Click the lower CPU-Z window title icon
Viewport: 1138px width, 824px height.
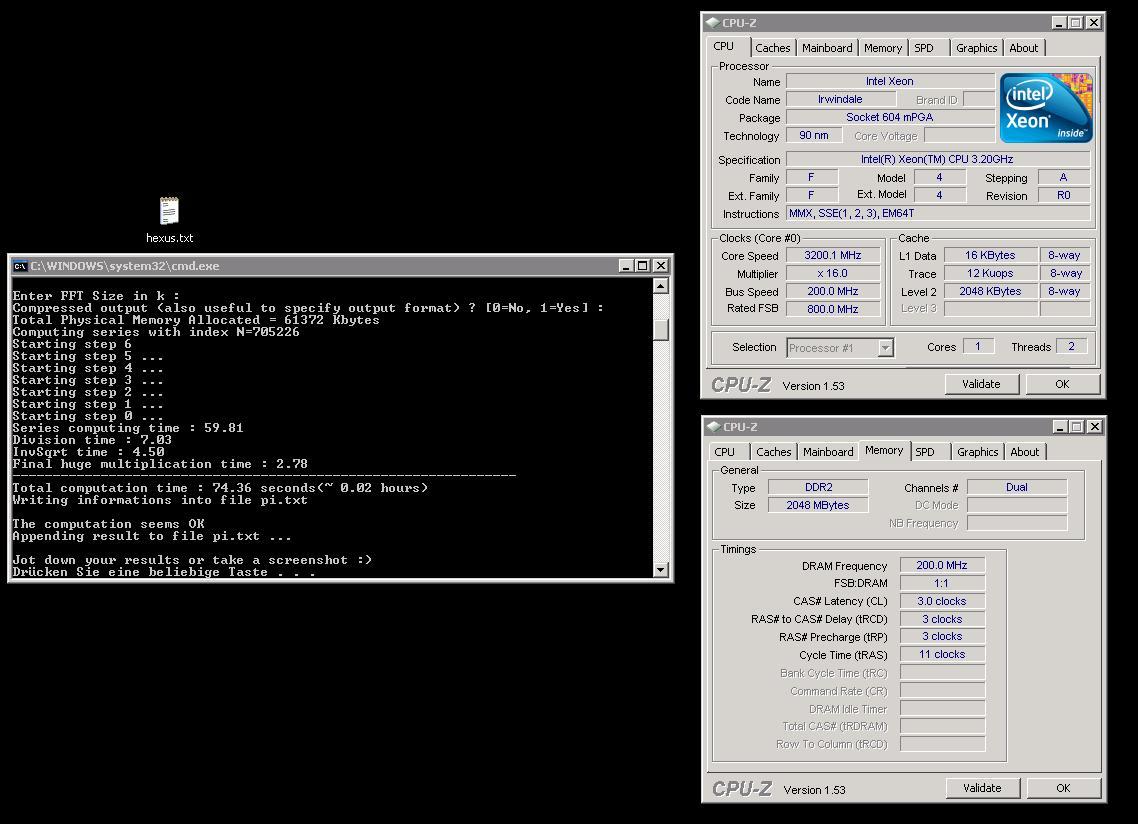point(713,427)
